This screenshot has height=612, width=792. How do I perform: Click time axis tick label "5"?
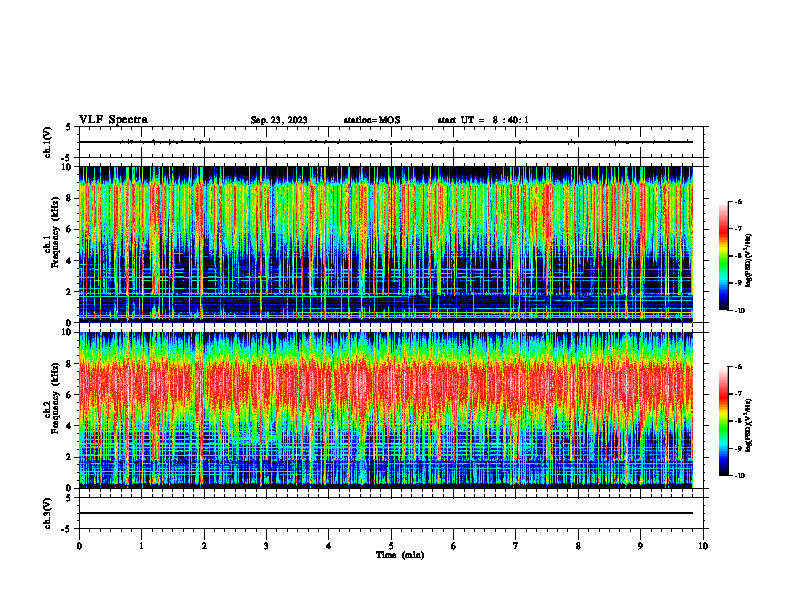pyautogui.click(x=391, y=546)
